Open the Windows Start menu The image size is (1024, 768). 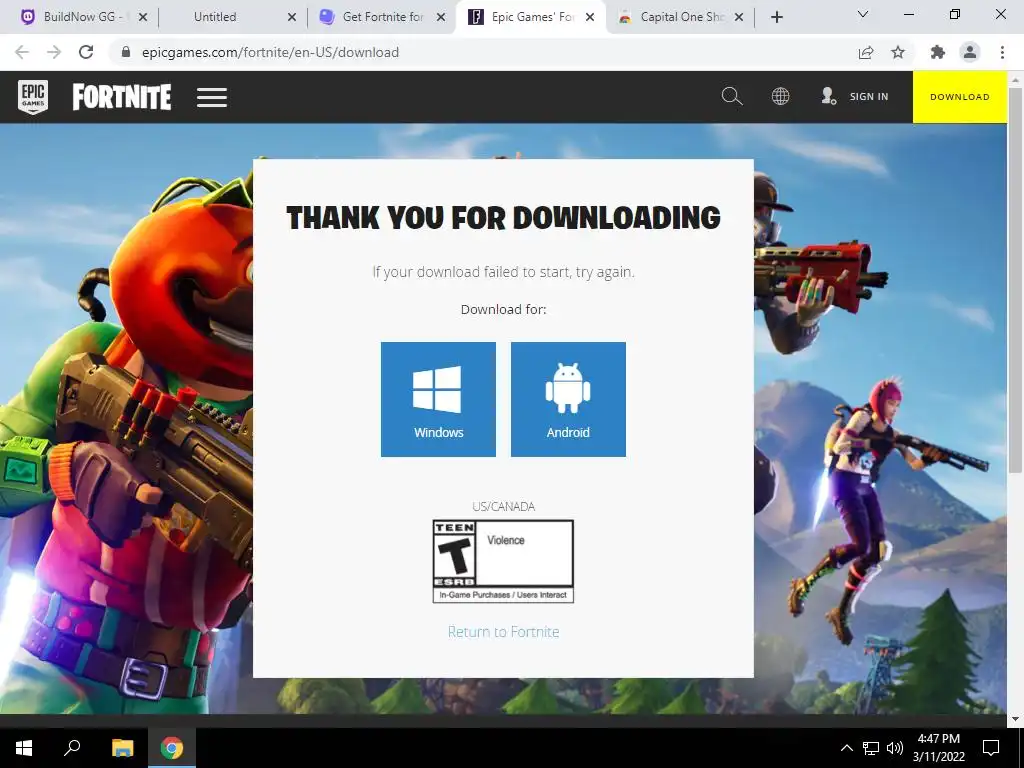tap(24, 748)
